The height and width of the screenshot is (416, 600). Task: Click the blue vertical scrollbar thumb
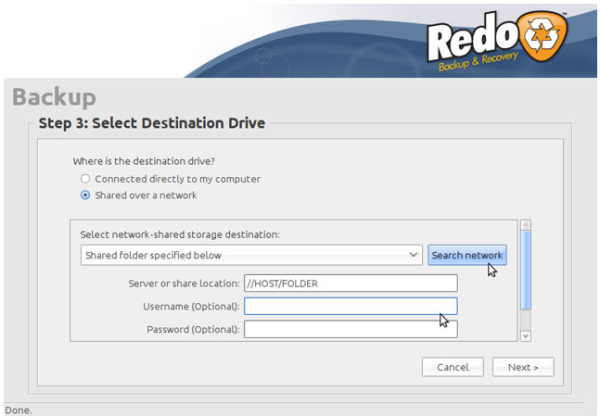click(526, 270)
